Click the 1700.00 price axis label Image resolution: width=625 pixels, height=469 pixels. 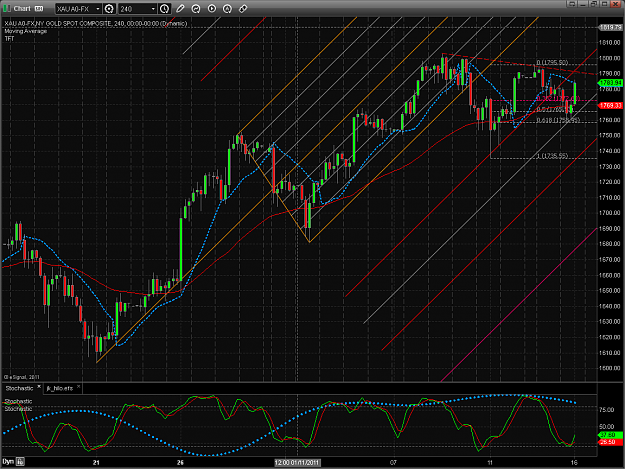point(610,213)
